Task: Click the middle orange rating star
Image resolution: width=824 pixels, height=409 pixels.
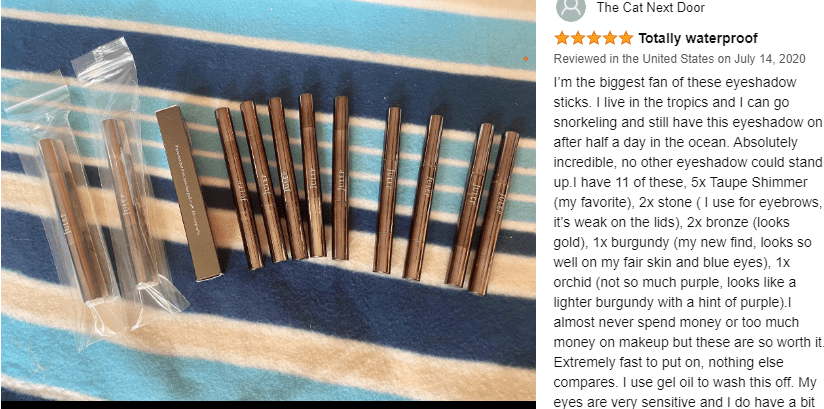Action: (x=594, y=38)
